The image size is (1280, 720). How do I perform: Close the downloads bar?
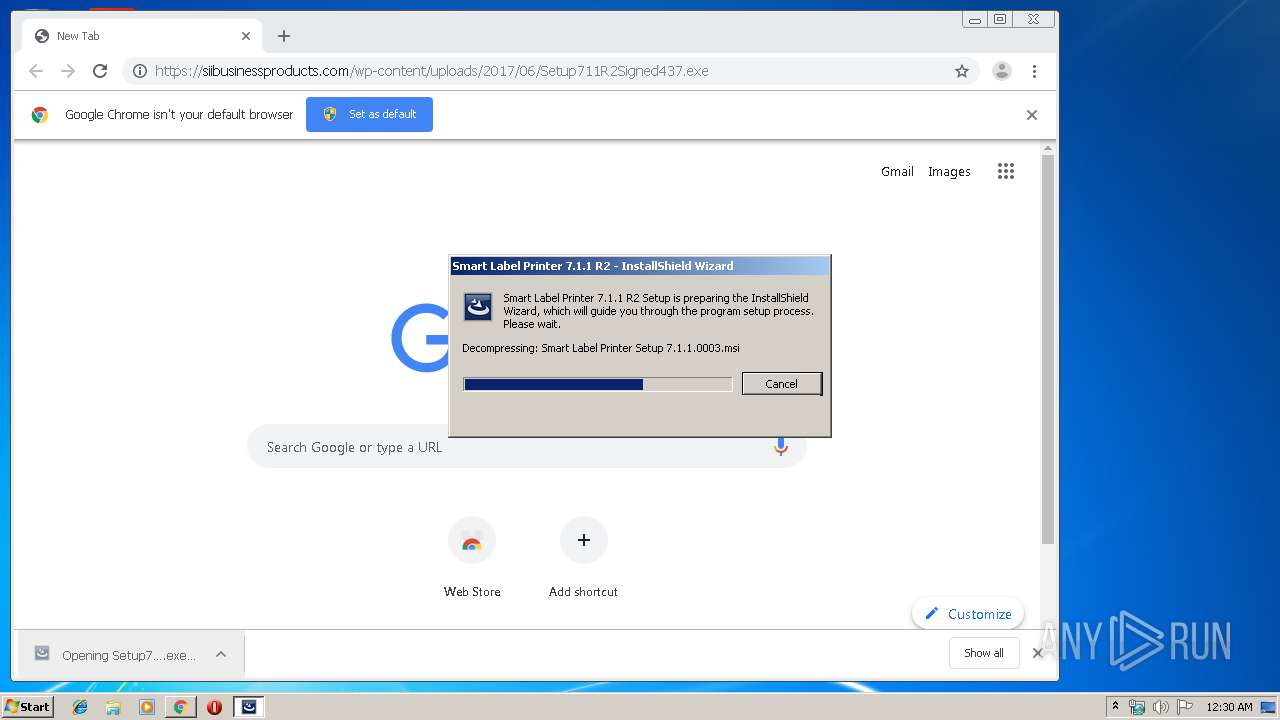pyautogui.click(x=1038, y=653)
